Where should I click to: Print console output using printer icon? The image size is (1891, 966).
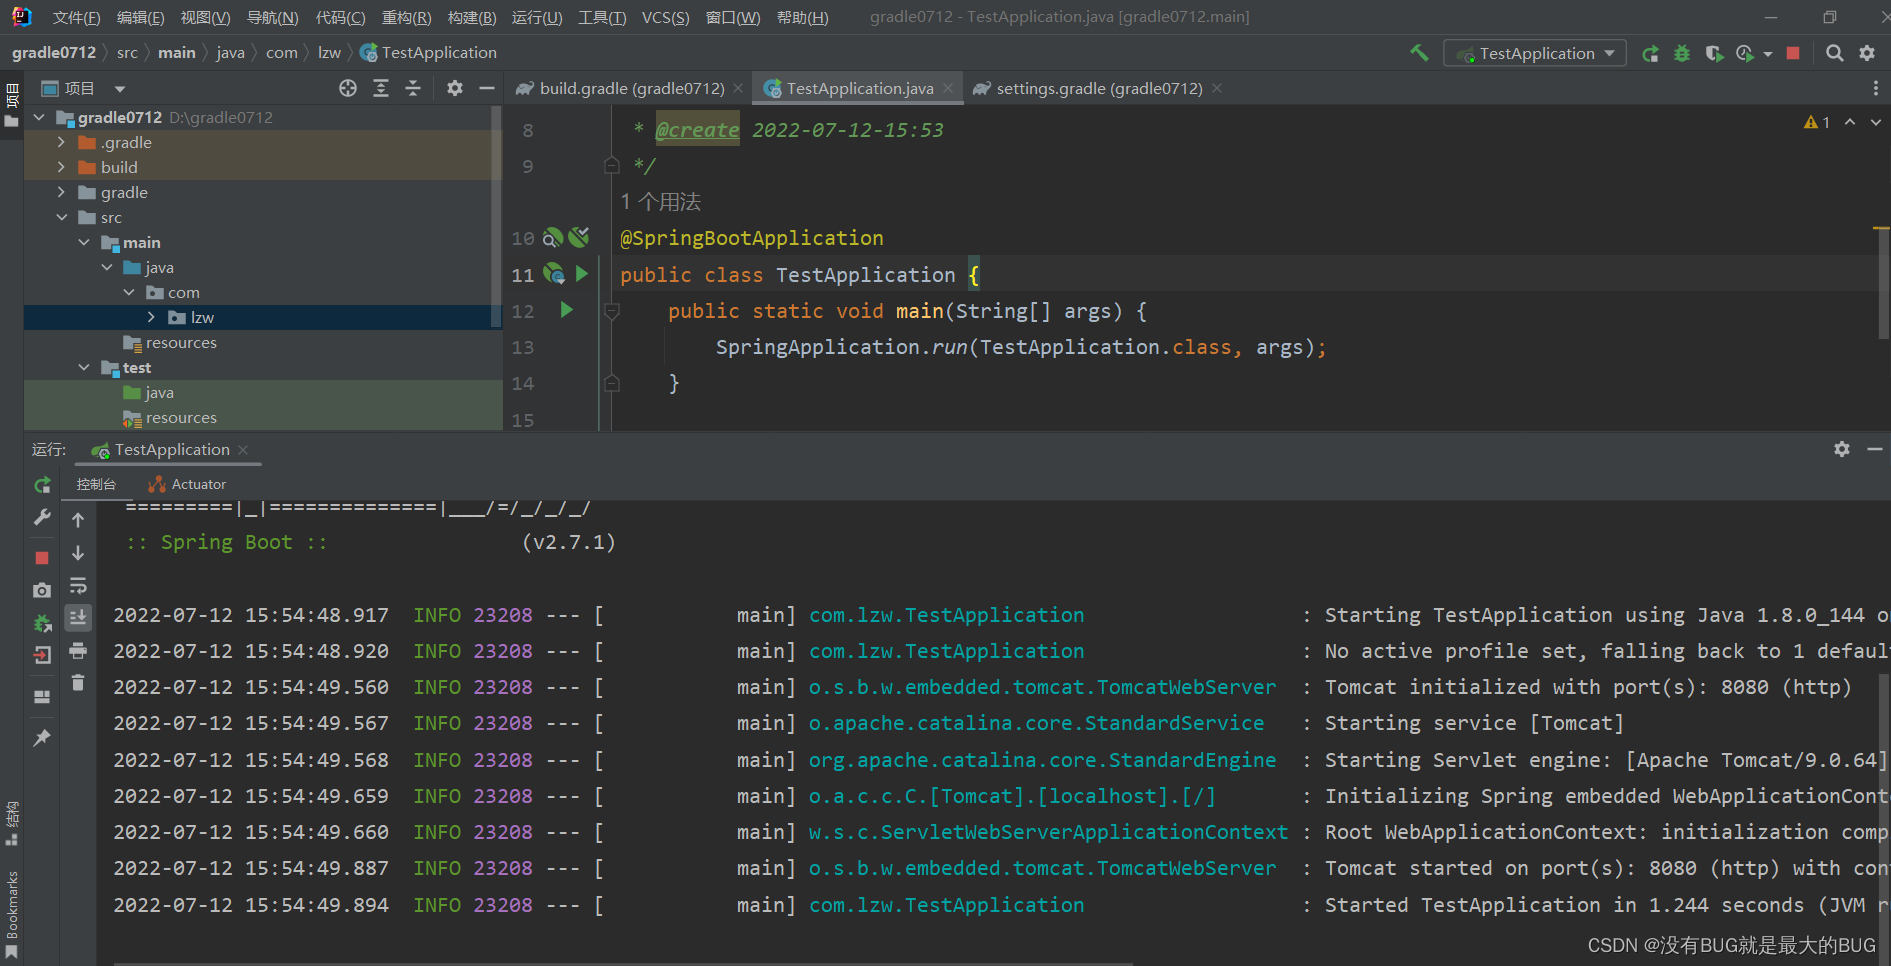pos(78,650)
